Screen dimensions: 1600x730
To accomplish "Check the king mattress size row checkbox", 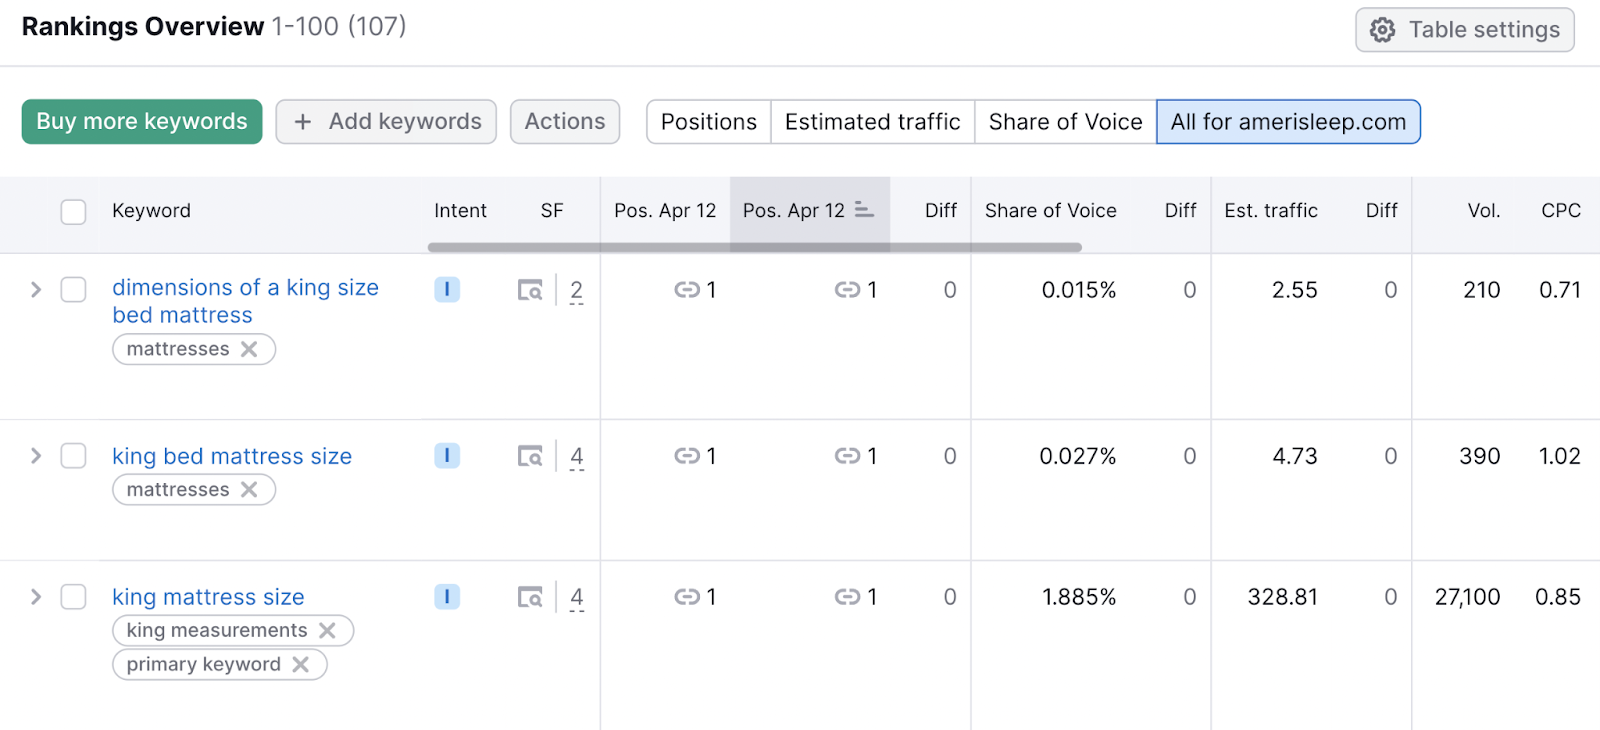I will tap(73, 597).
